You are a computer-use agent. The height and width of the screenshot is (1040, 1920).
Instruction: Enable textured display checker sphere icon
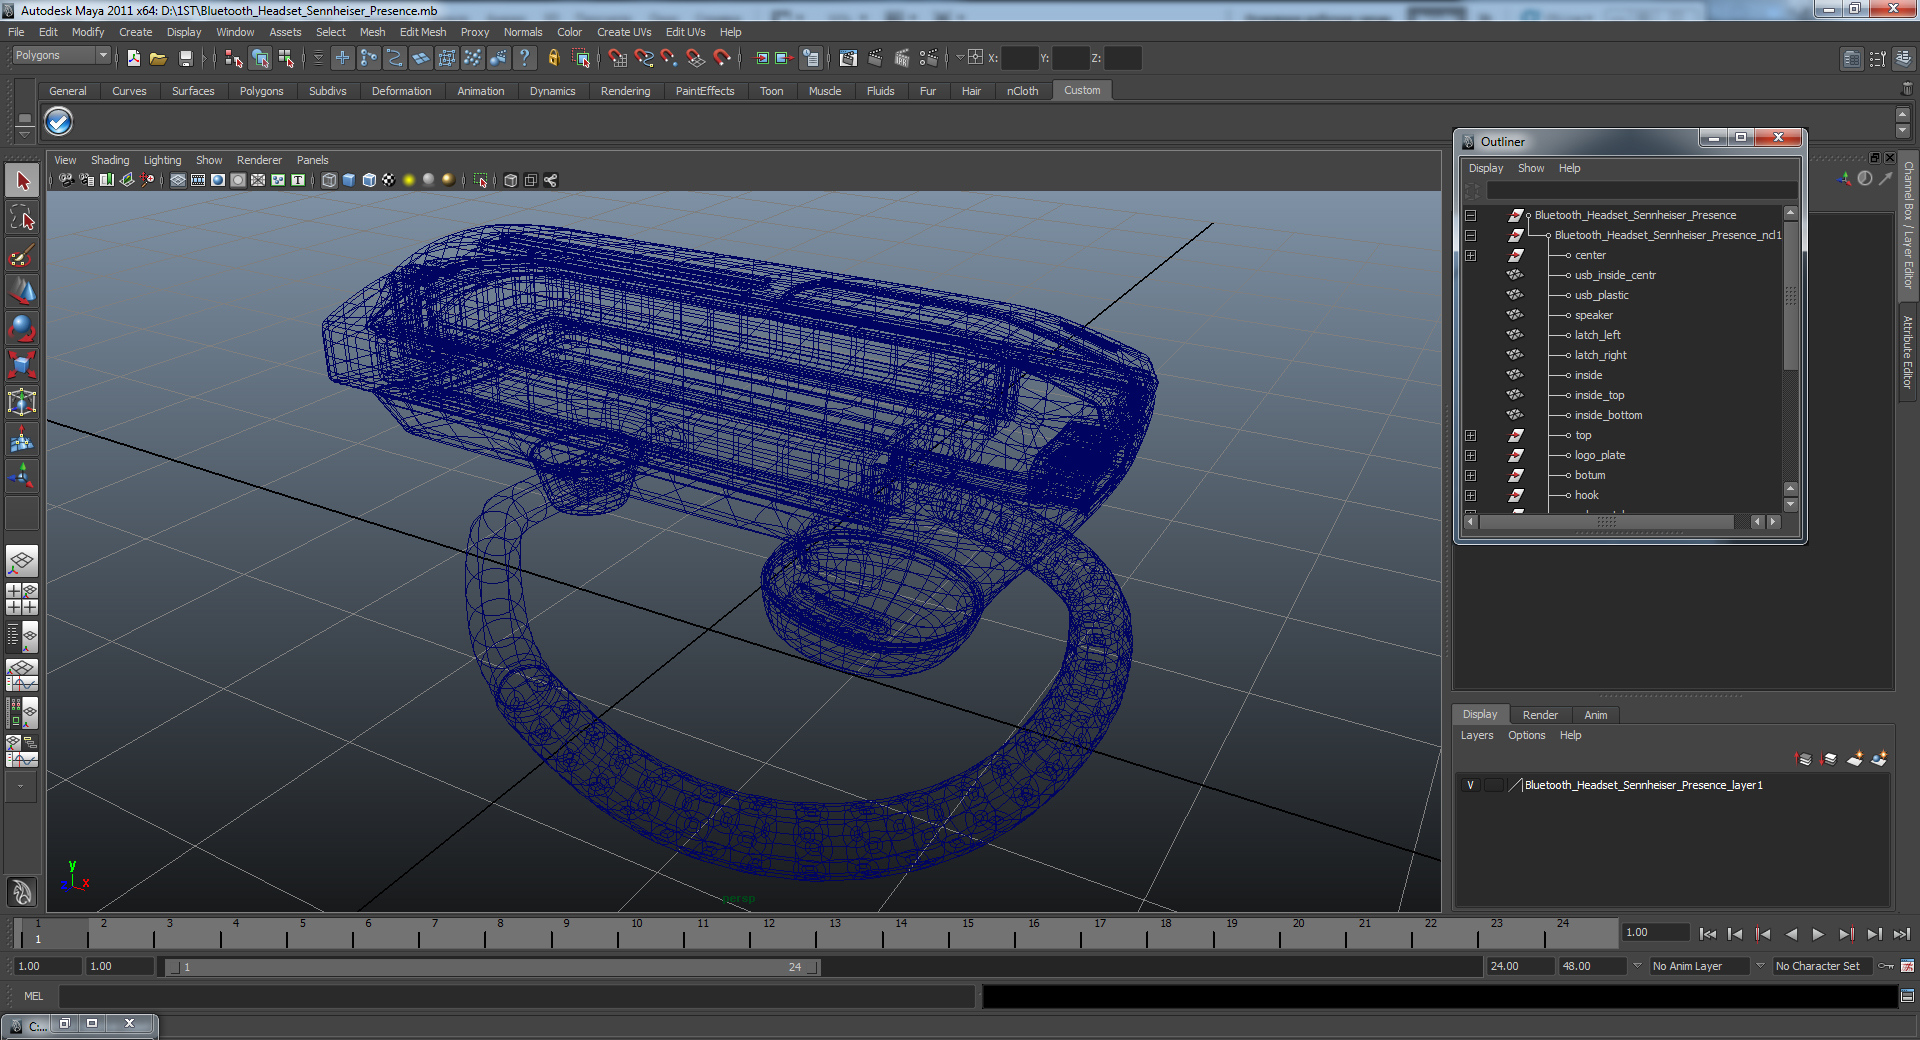(388, 180)
